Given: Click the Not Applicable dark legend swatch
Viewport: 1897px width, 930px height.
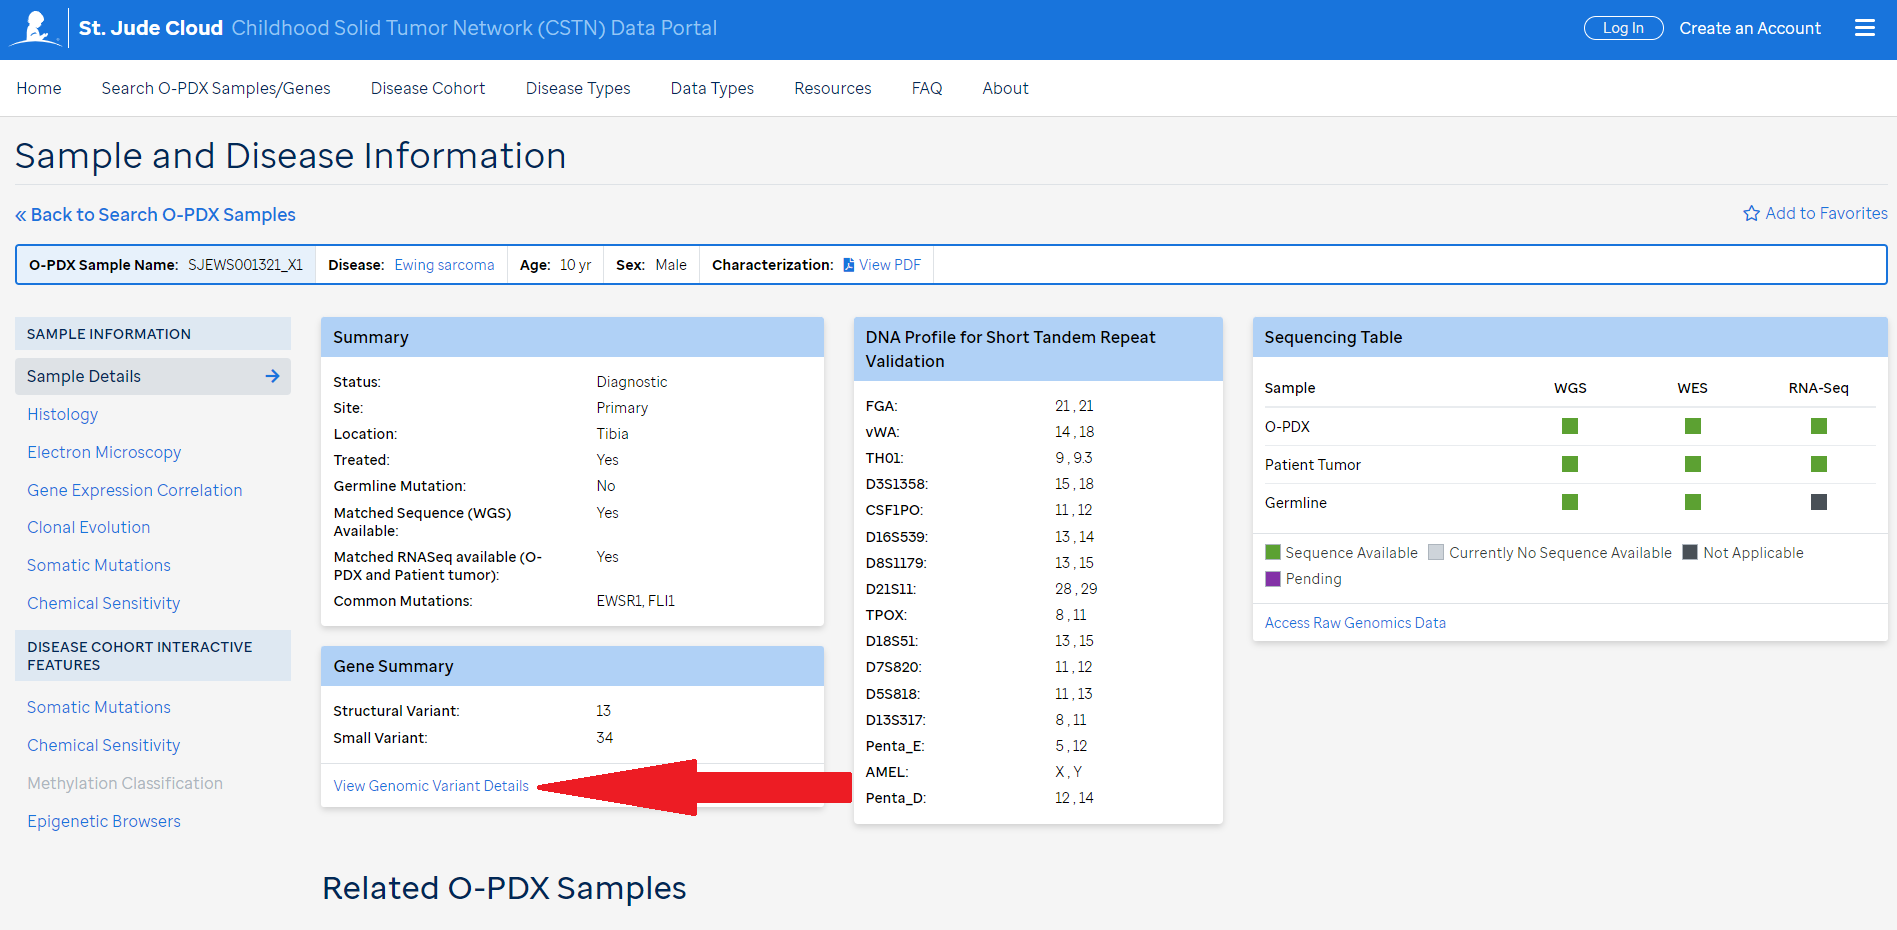Looking at the screenshot, I should coord(1690,552).
